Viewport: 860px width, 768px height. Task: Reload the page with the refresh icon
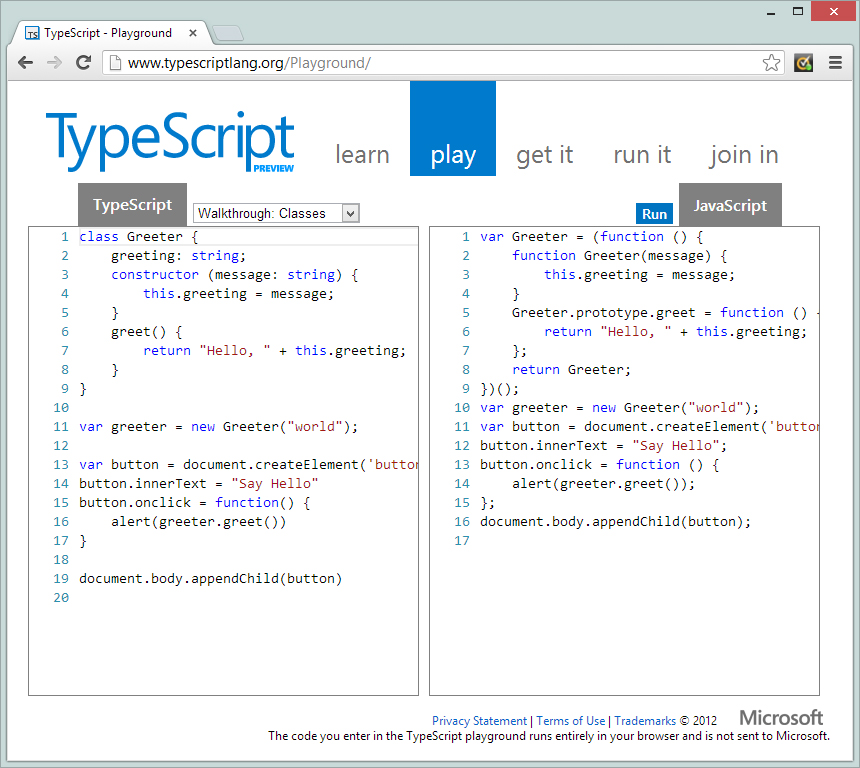point(83,63)
